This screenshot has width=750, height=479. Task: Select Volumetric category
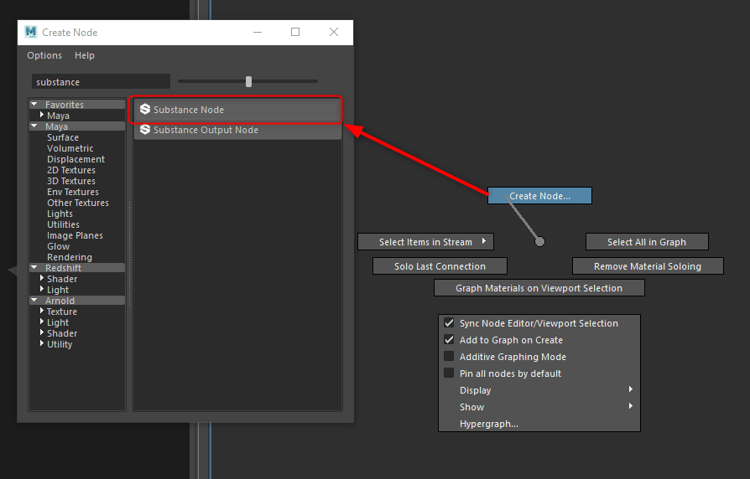point(70,148)
